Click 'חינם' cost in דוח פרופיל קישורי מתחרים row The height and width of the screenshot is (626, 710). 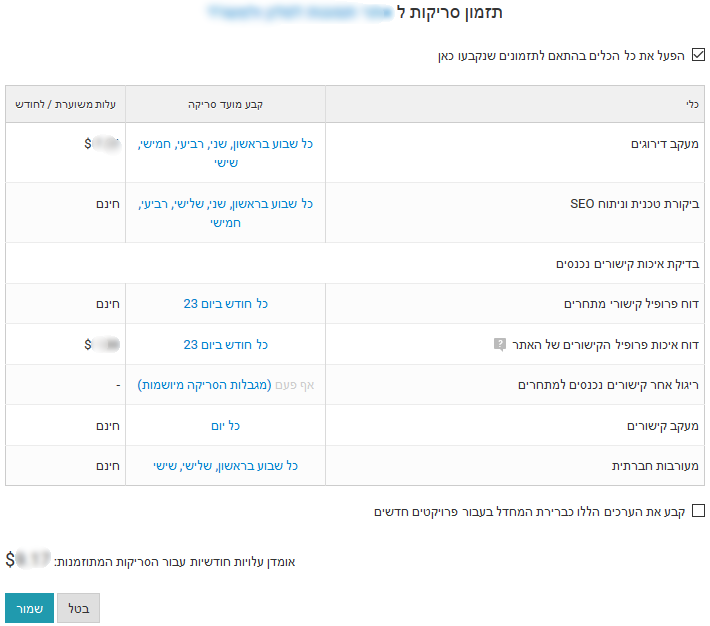(x=108, y=304)
